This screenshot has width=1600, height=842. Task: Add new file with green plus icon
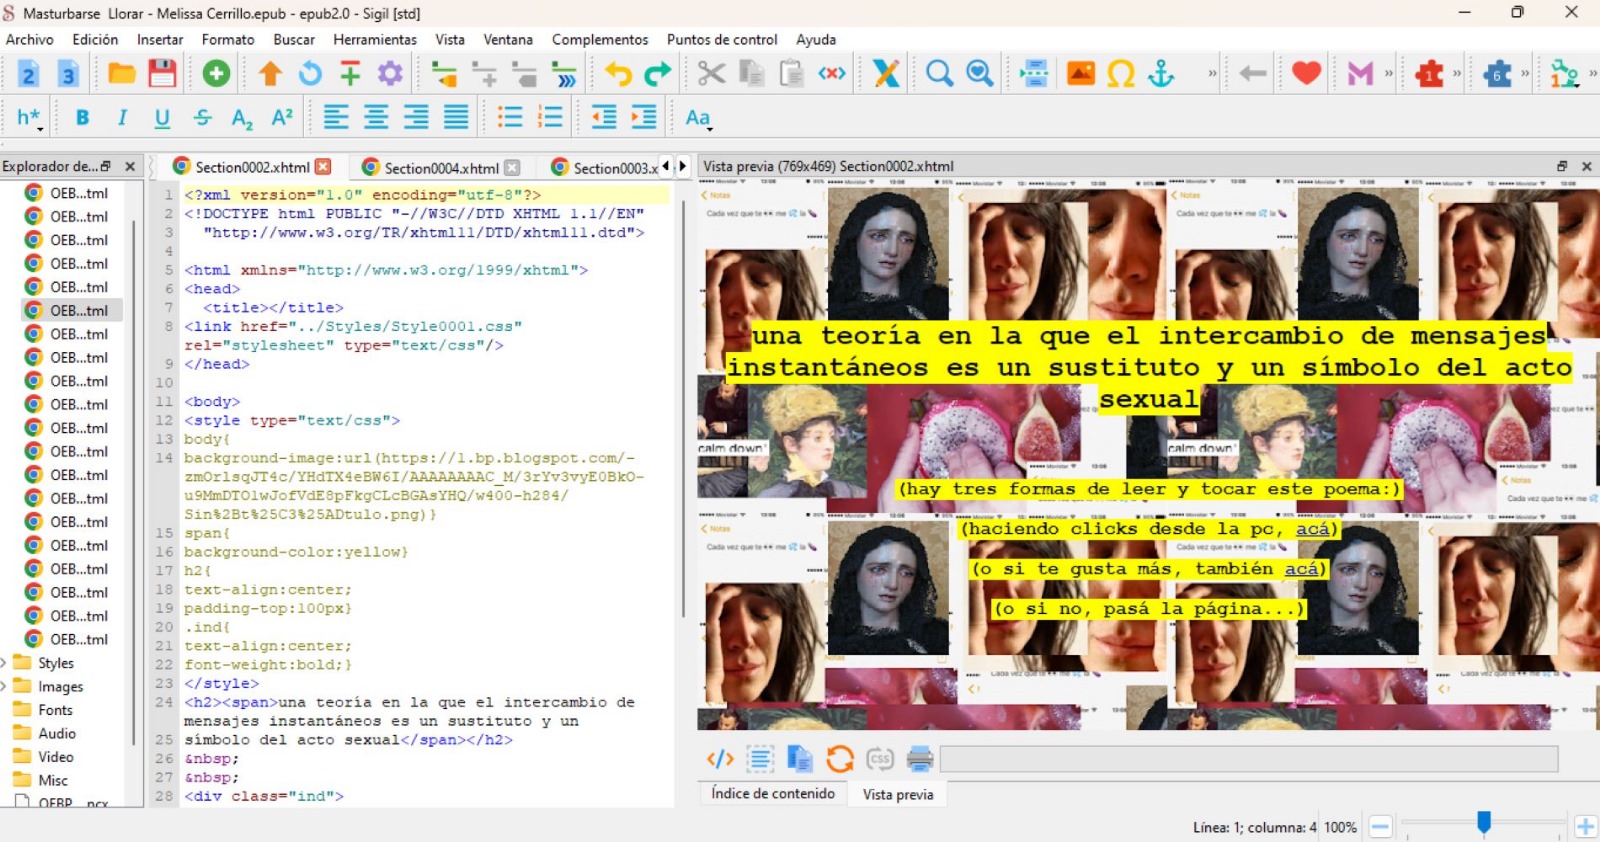click(x=216, y=73)
